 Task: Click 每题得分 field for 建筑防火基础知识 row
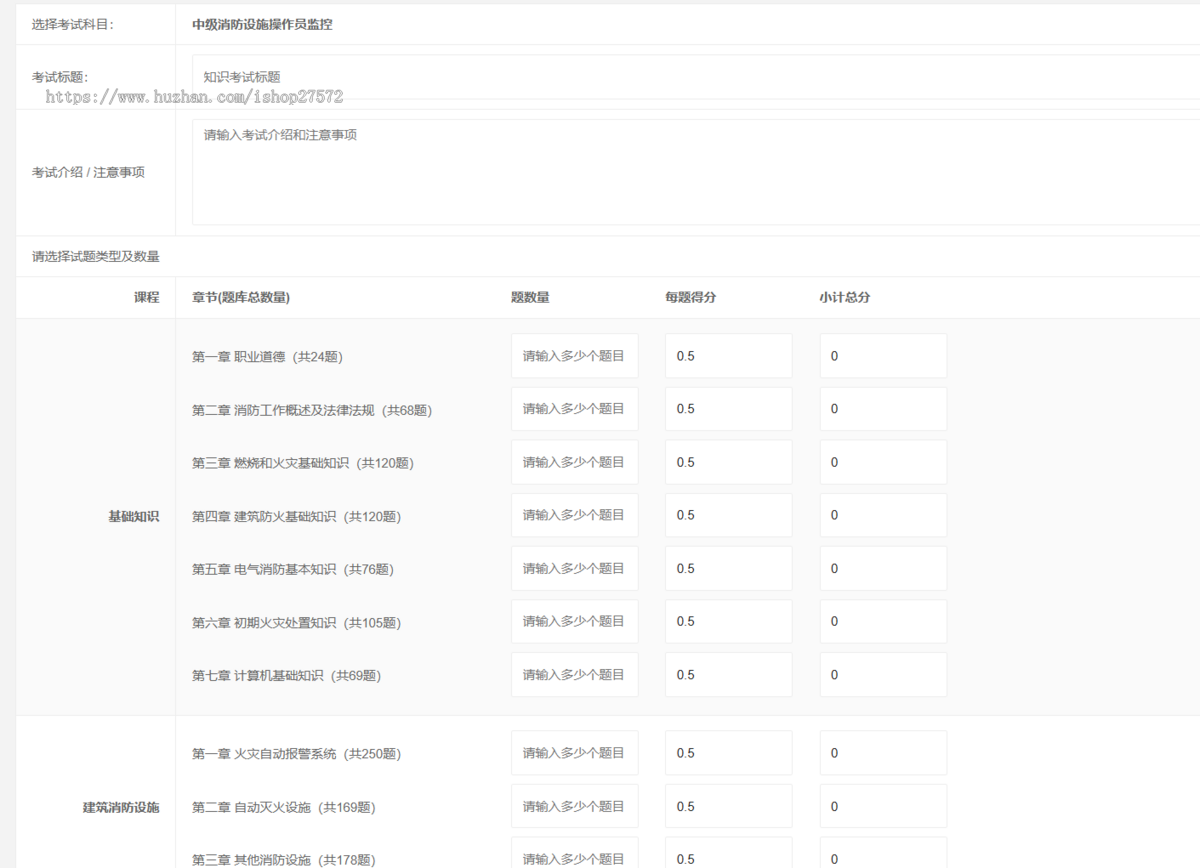pyautogui.click(x=729, y=515)
